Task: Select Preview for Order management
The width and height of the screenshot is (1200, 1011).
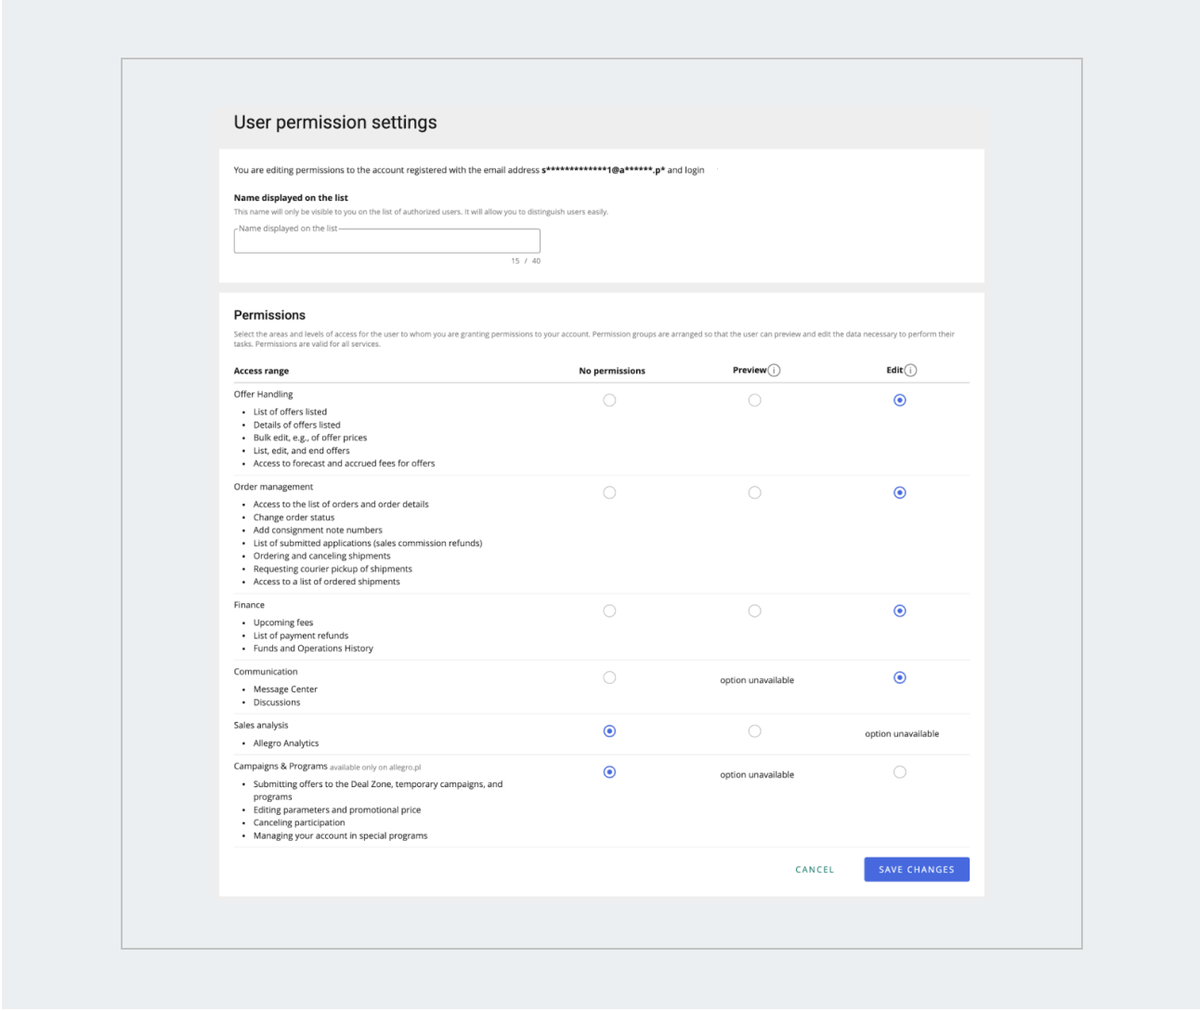Action: point(754,493)
